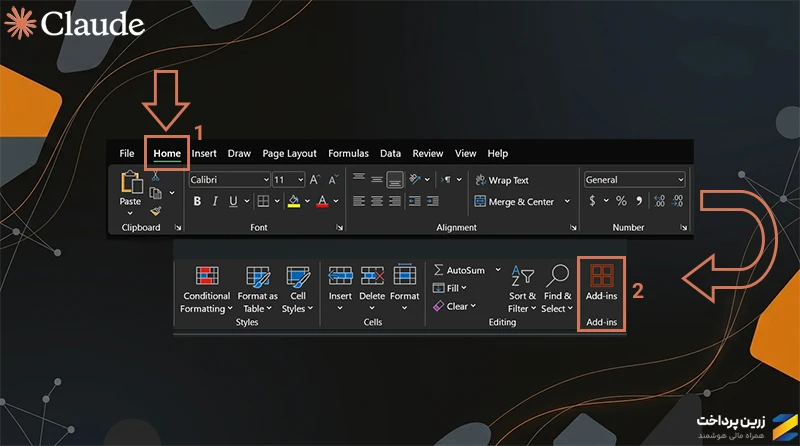The height and width of the screenshot is (446, 800).
Task: Open the General number format dropdown
Action: point(681,180)
